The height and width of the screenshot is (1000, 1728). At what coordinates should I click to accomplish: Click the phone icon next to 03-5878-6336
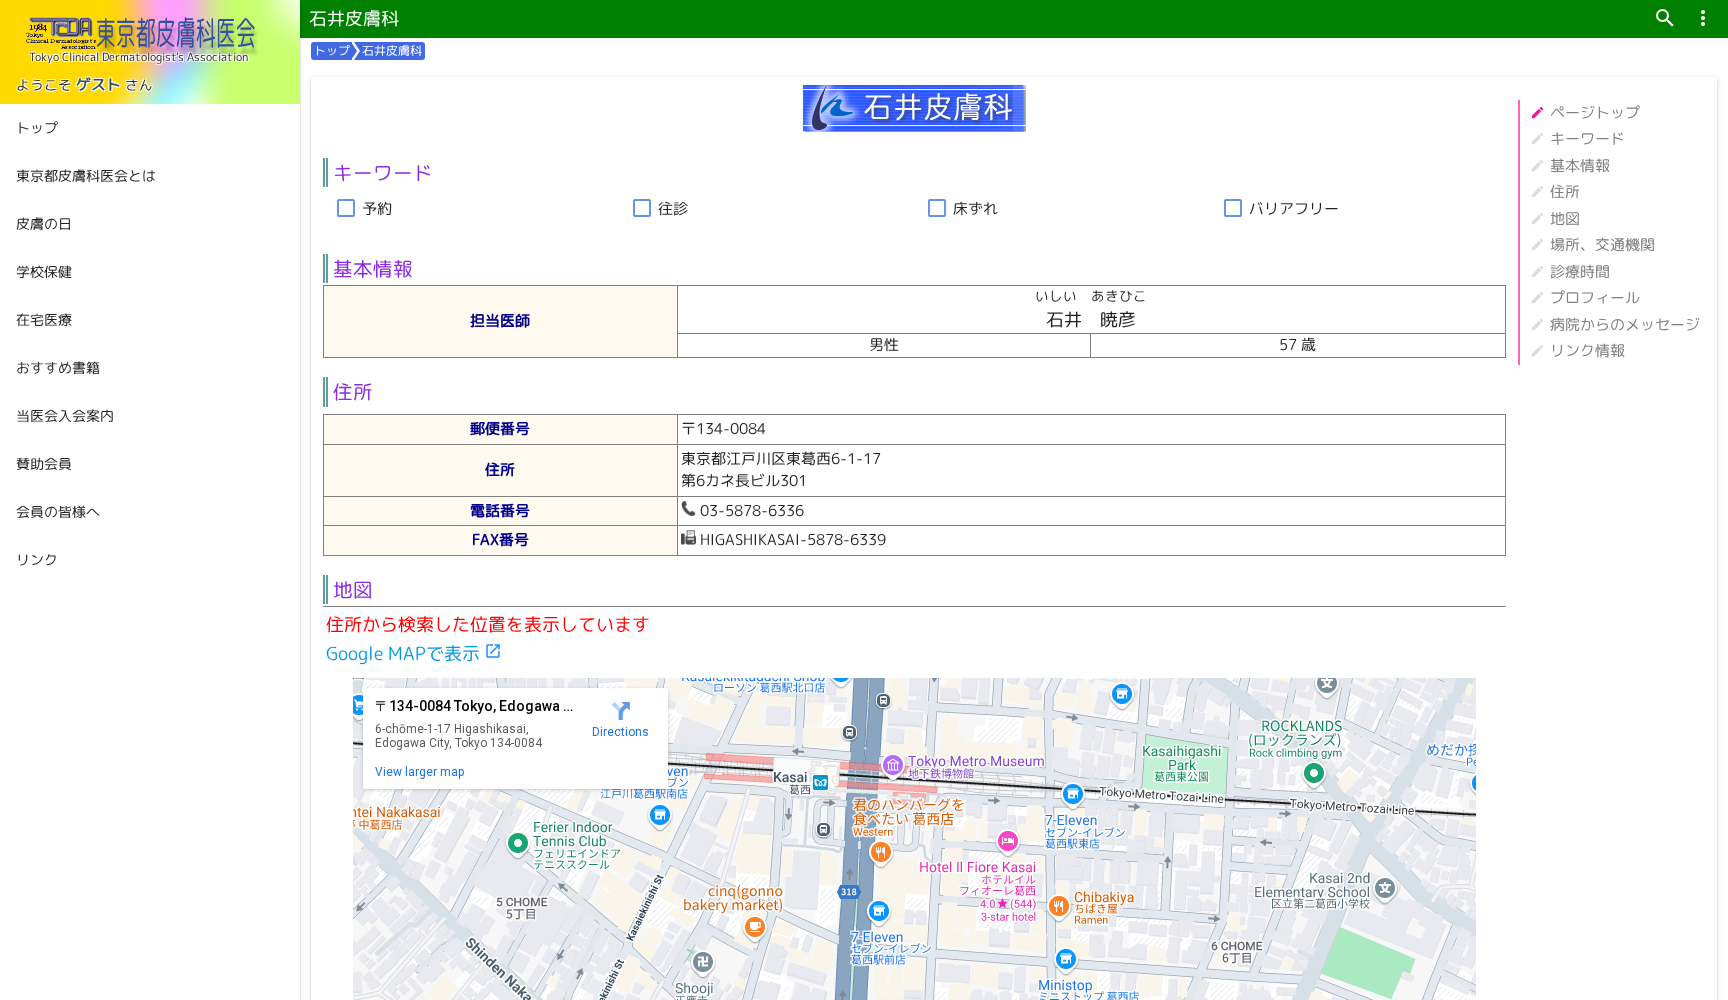coord(688,509)
